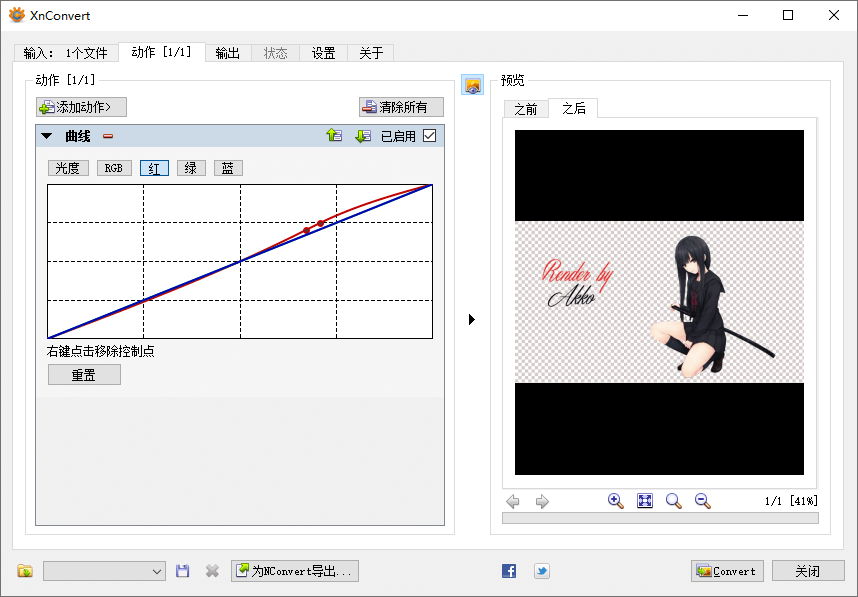Click the remove curves action minus icon
This screenshot has width=858, height=597.
click(x=108, y=136)
